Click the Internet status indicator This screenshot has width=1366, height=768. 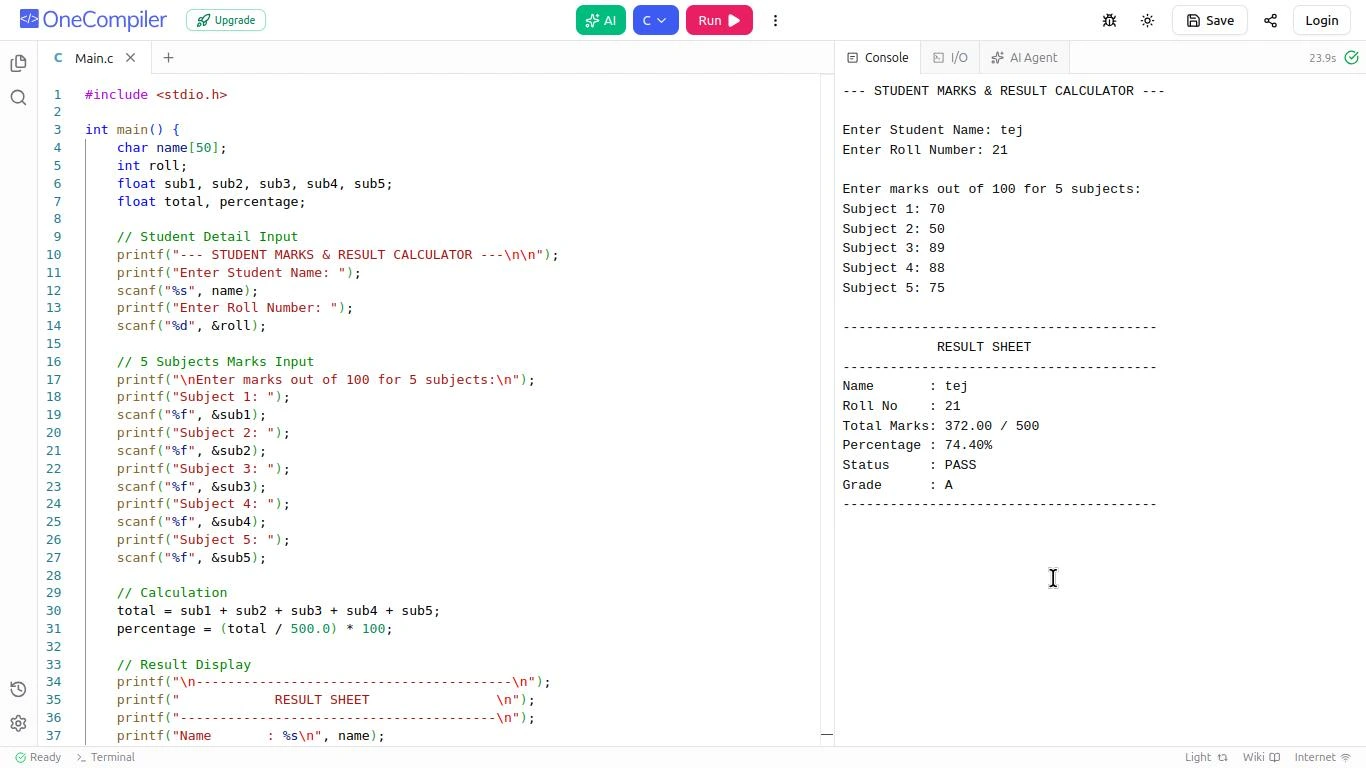(x=1322, y=757)
